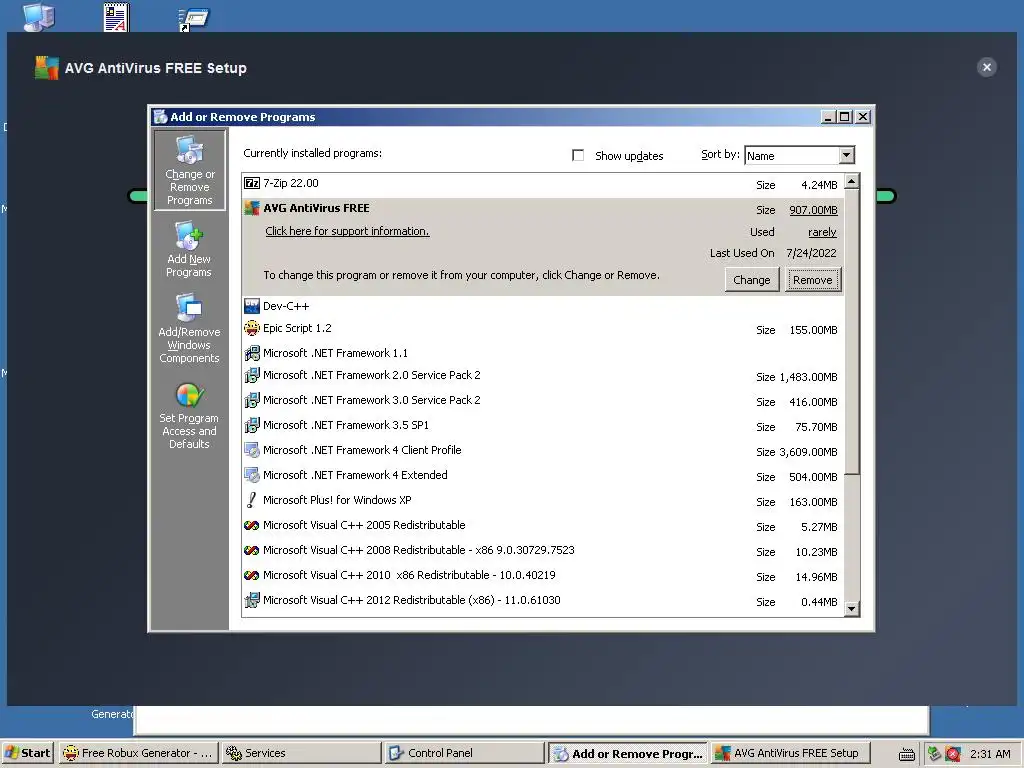The width and height of the screenshot is (1024, 768).
Task: Click the system clock showing 2:31 AM
Action: tap(990, 754)
